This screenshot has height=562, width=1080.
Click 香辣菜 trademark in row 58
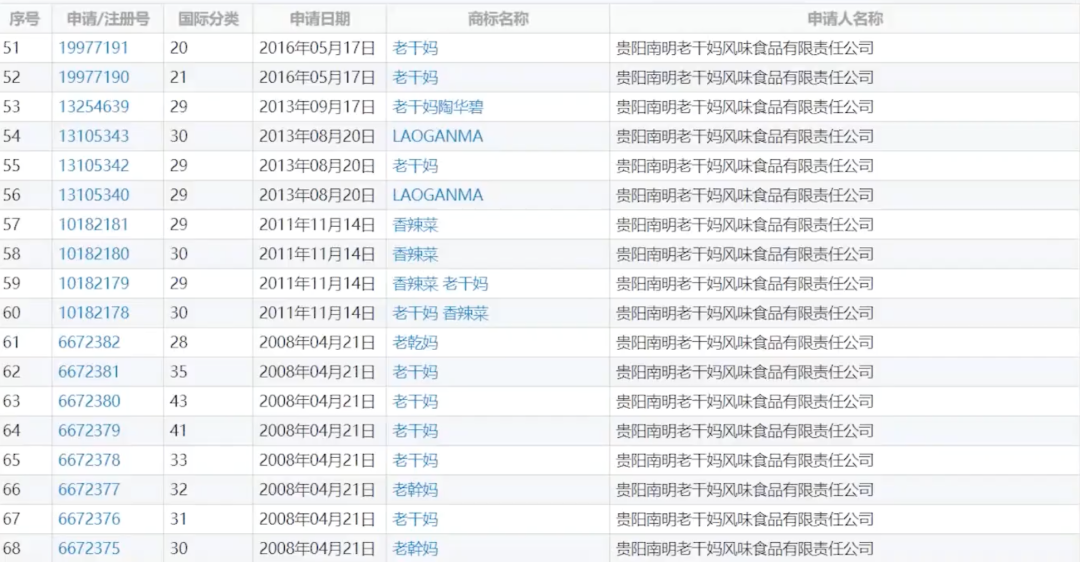(415, 254)
